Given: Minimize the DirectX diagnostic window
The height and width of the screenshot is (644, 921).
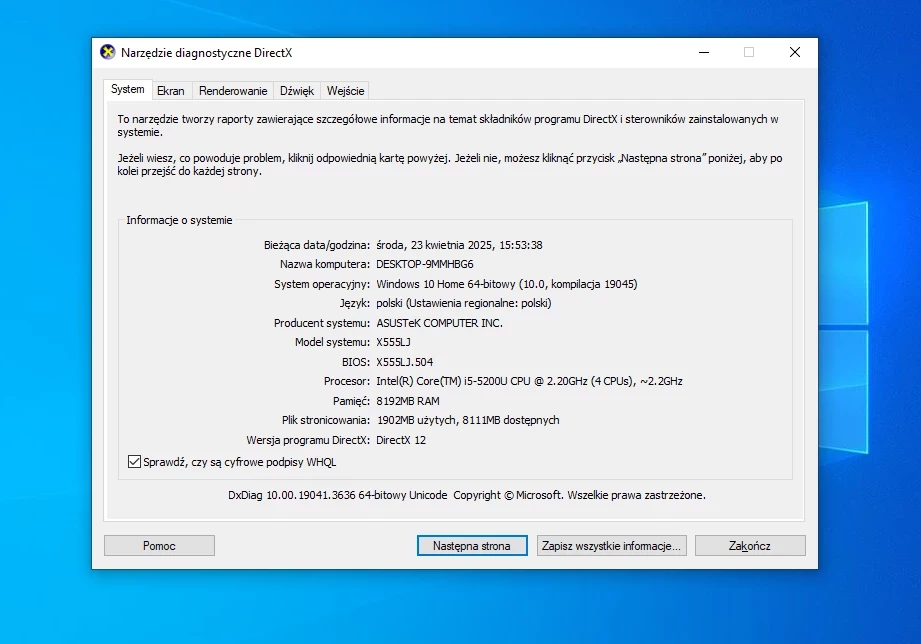Looking at the screenshot, I should coord(704,52).
